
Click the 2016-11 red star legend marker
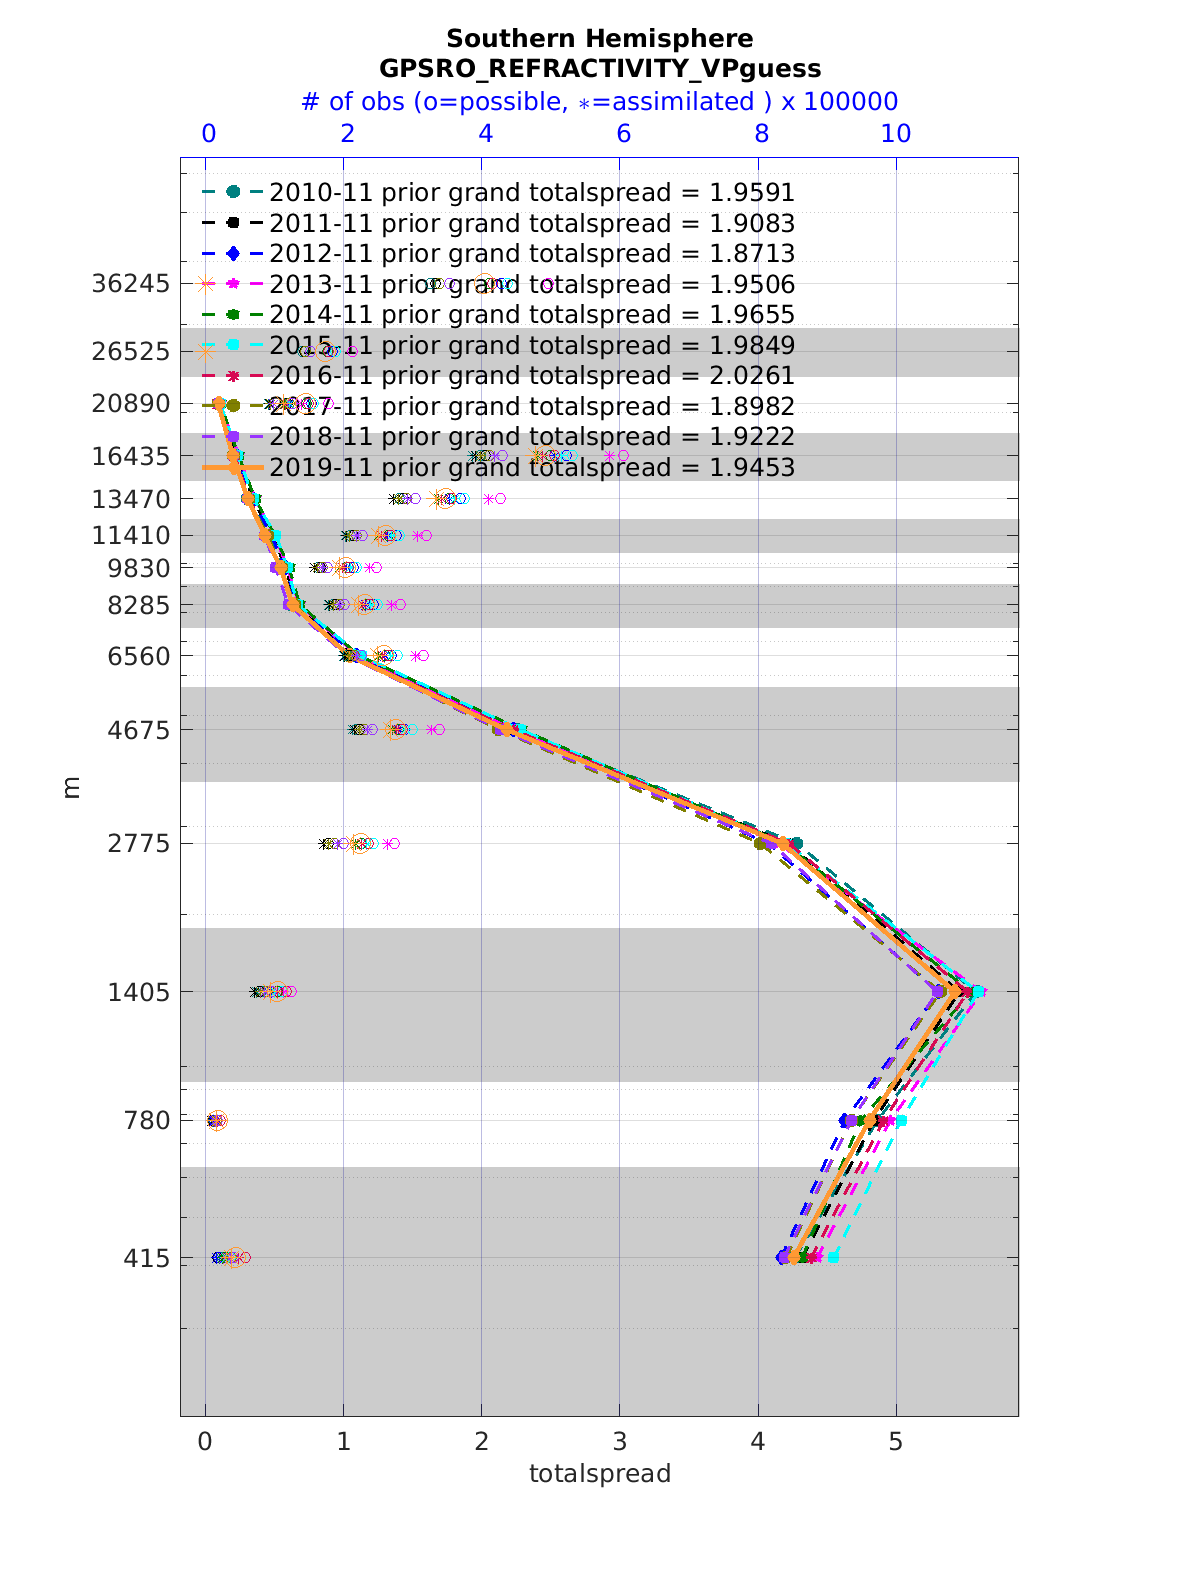click(232, 376)
